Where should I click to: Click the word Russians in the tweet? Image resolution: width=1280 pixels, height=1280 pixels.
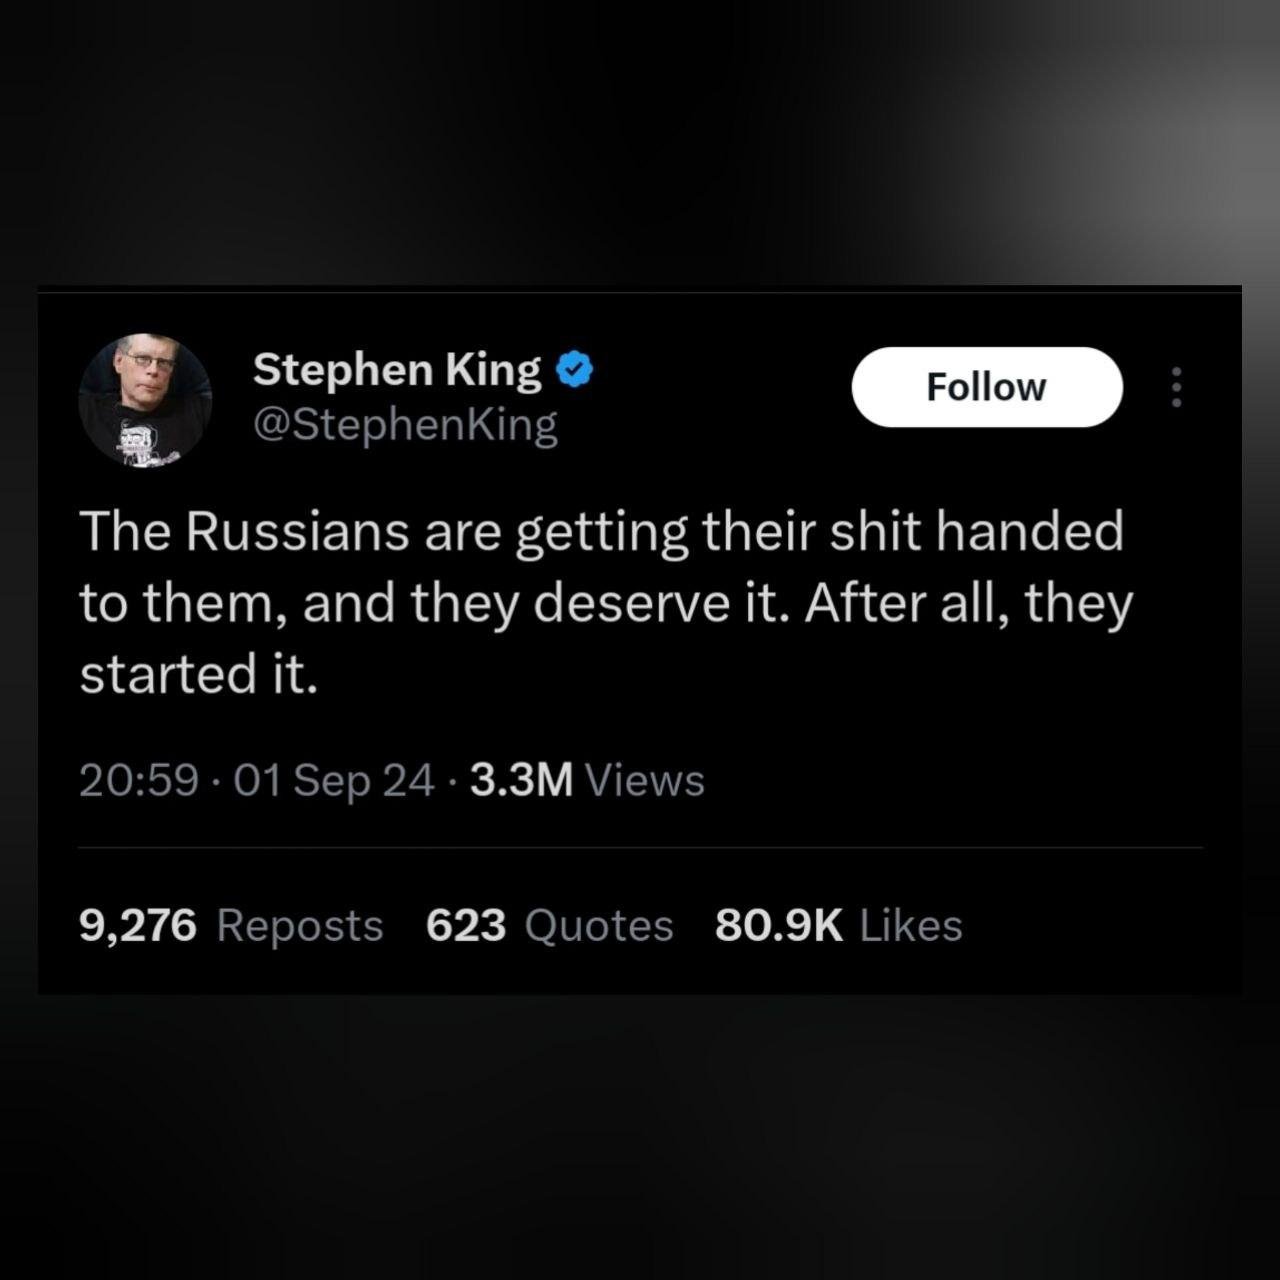click(x=297, y=530)
